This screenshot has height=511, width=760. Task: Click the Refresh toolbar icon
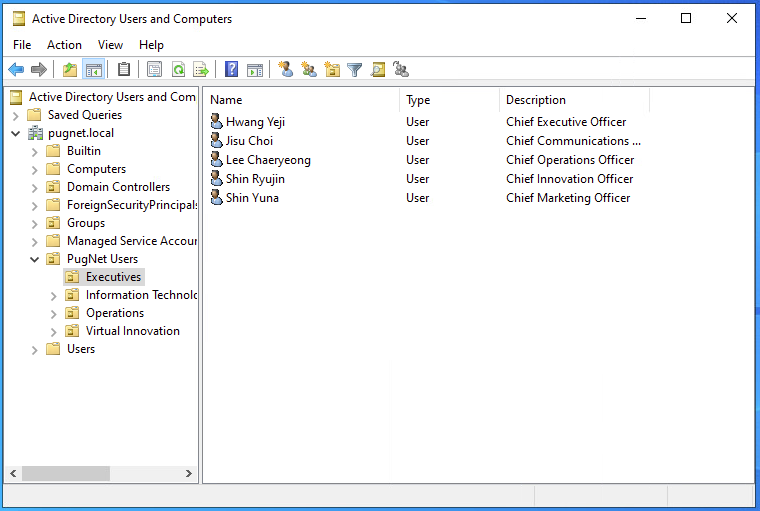(x=178, y=70)
